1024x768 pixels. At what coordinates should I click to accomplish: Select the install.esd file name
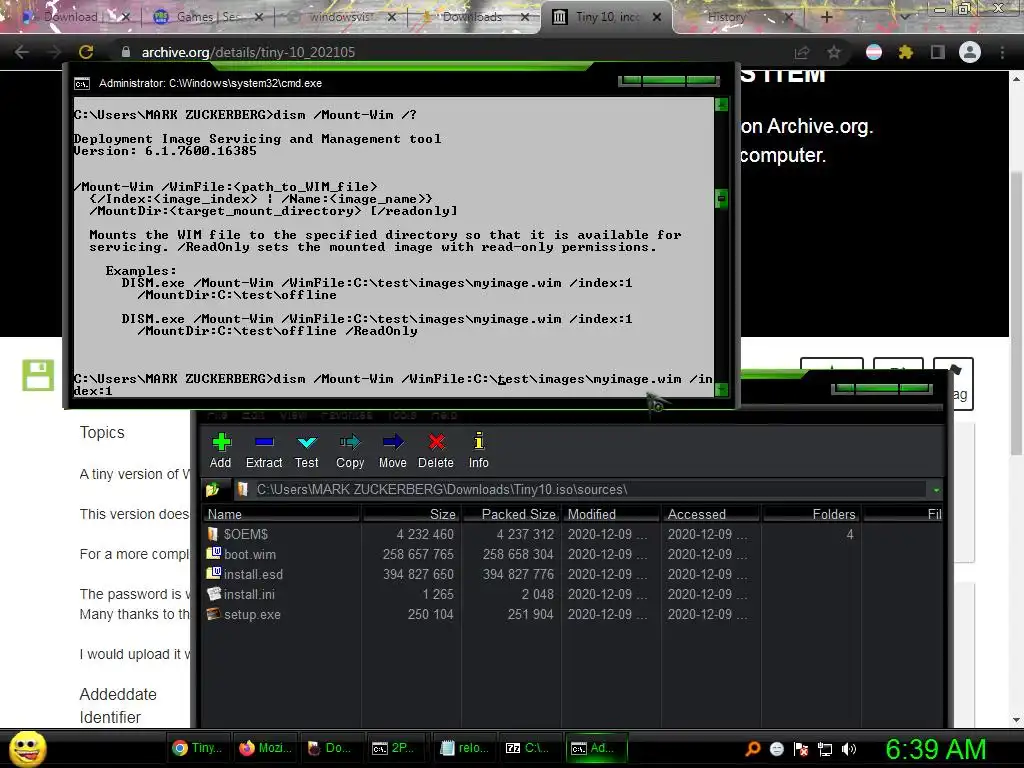point(253,575)
